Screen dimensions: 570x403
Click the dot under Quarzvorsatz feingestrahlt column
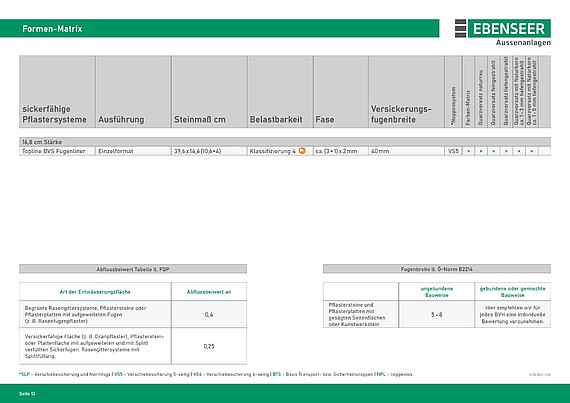click(x=494, y=151)
